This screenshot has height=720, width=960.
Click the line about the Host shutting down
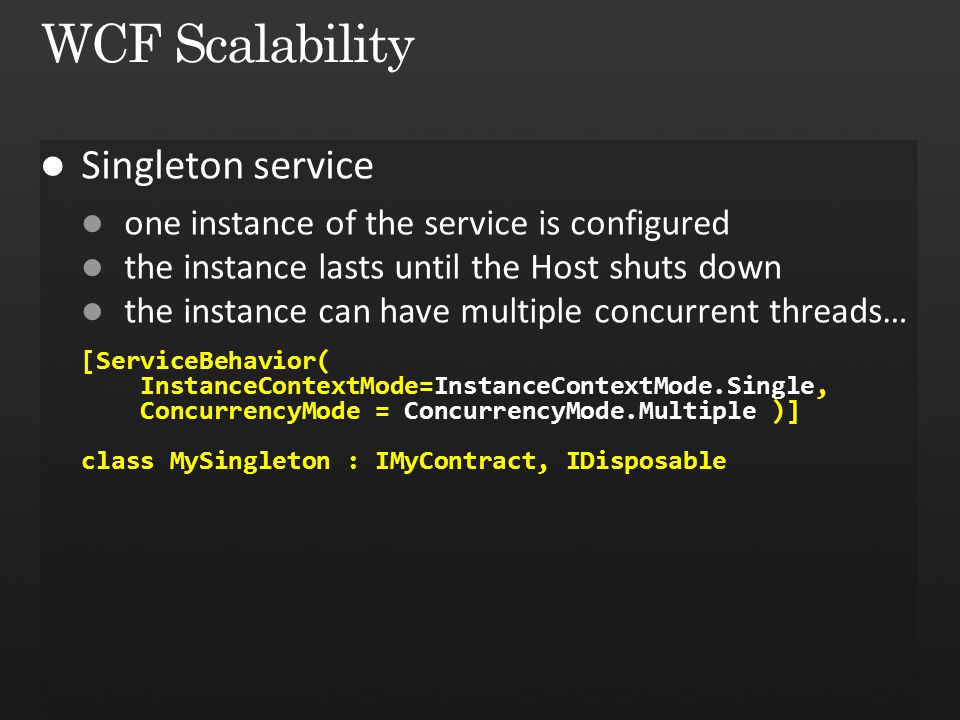[453, 268]
